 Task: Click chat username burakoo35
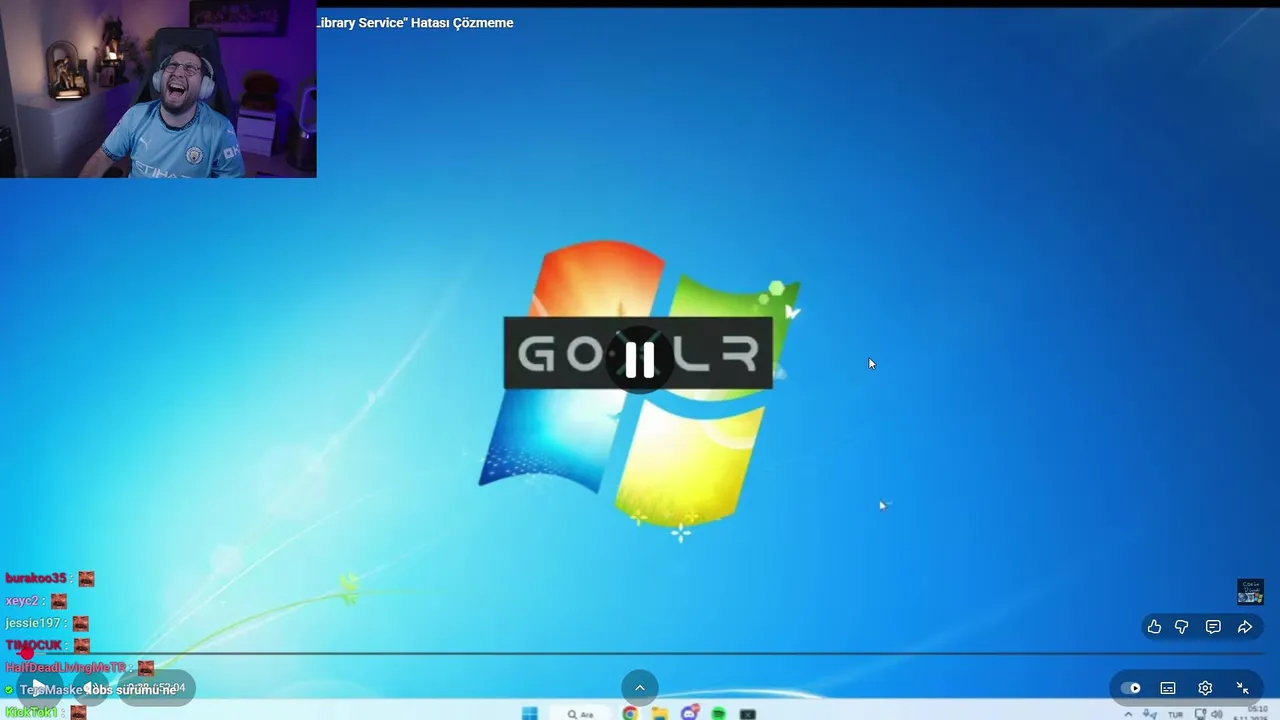pyautogui.click(x=36, y=578)
